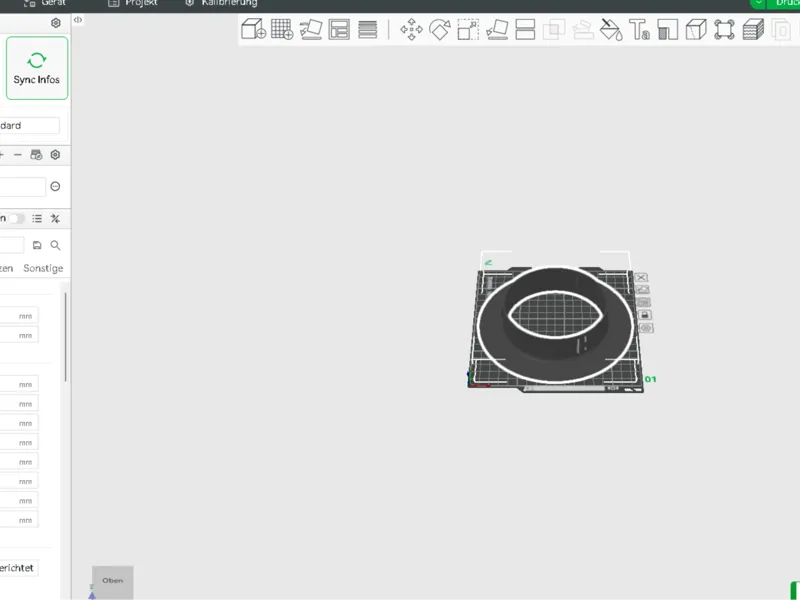
Task: Click the Add cube primitive icon
Action: (x=254, y=29)
